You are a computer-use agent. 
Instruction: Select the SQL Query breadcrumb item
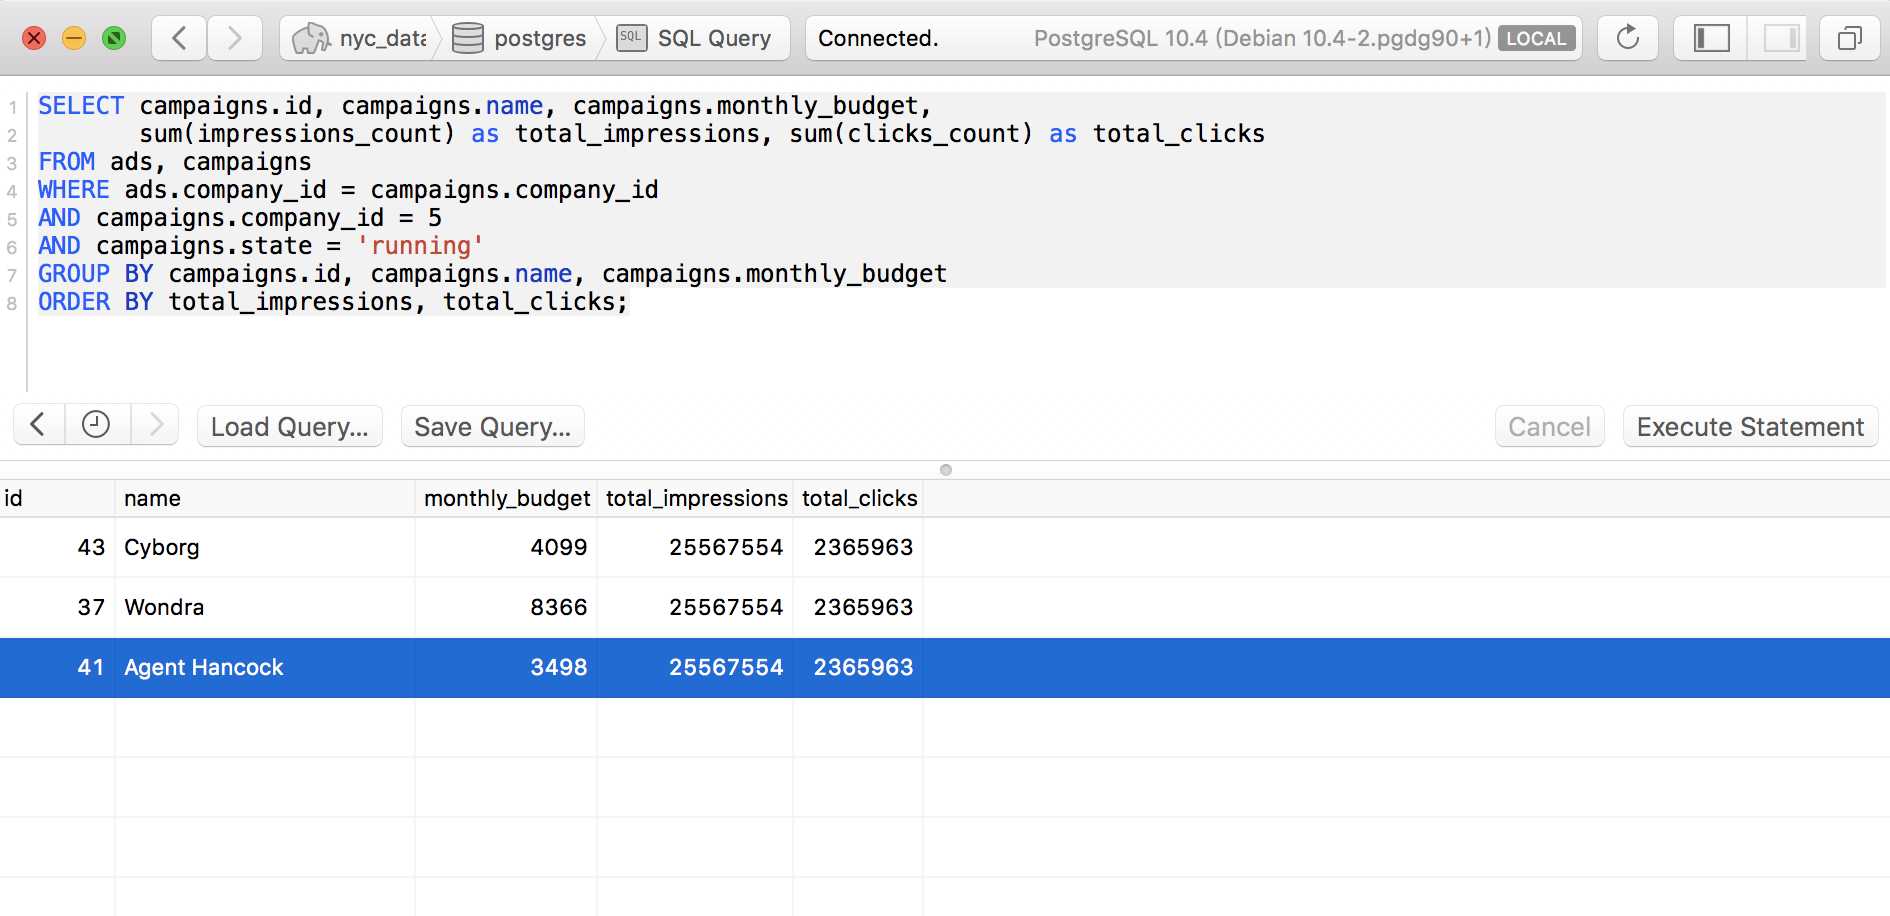[x=694, y=38]
